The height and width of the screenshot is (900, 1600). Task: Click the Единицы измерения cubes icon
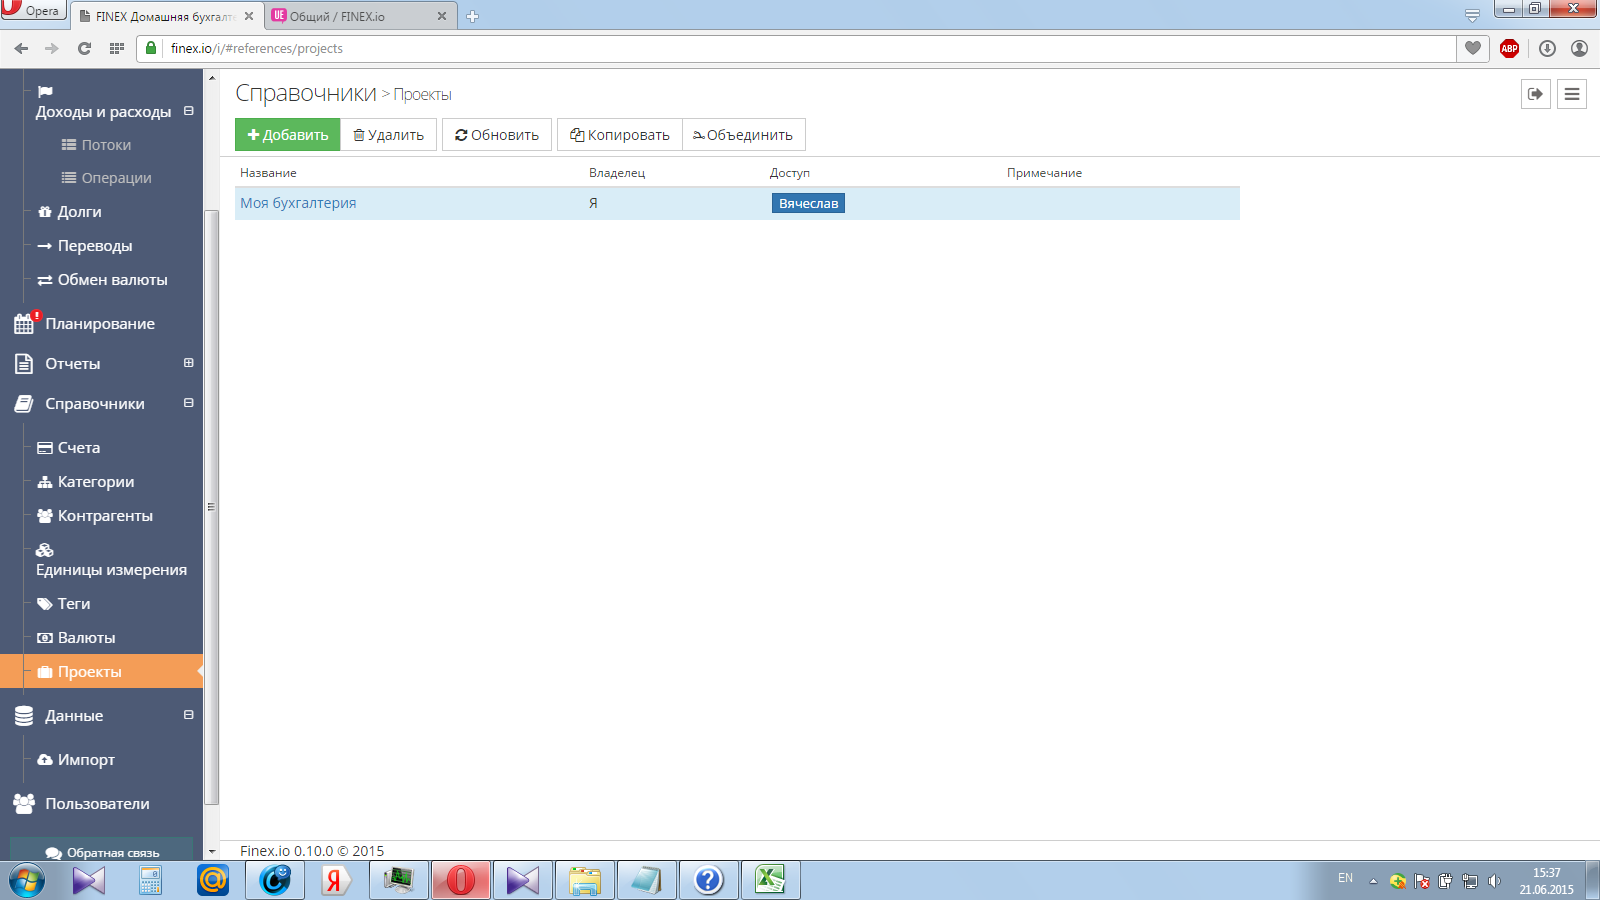coord(45,550)
